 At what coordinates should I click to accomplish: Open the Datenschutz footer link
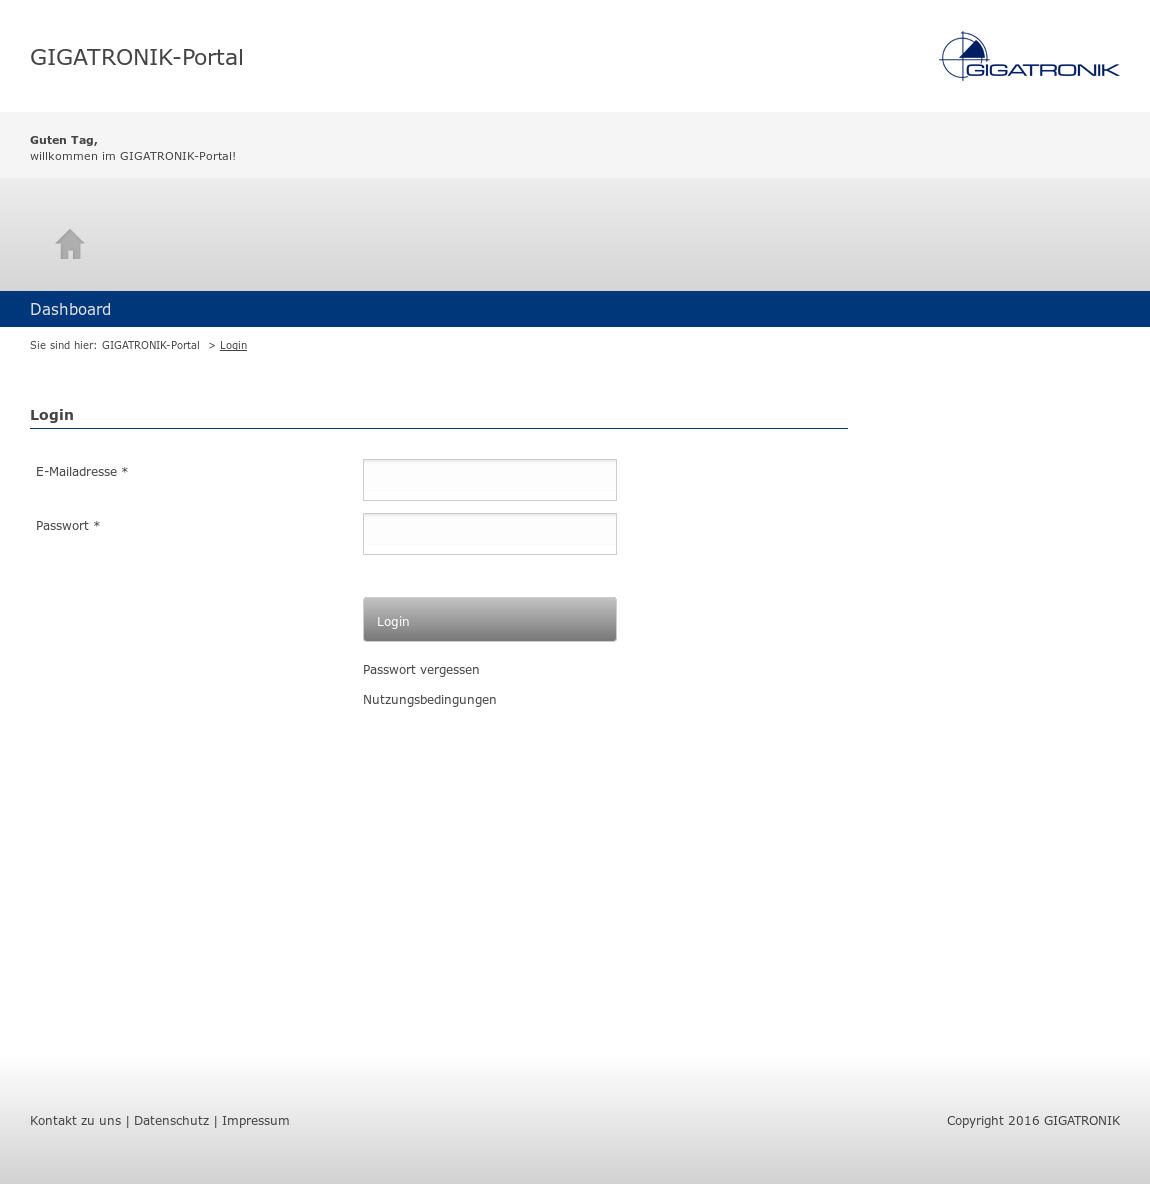click(171, 1121)
